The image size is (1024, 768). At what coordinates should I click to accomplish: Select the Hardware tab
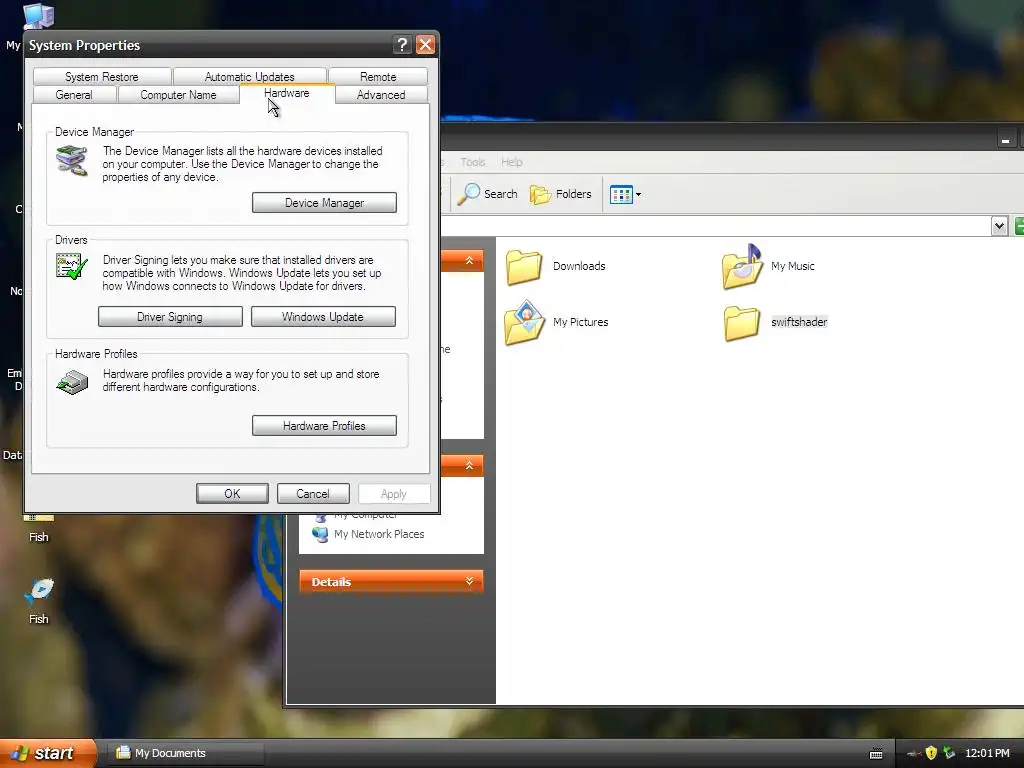point(287,93)
